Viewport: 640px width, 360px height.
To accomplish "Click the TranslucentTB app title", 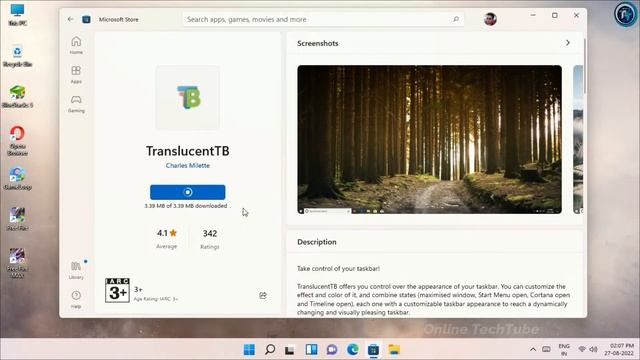I will [x=188, y=151].
